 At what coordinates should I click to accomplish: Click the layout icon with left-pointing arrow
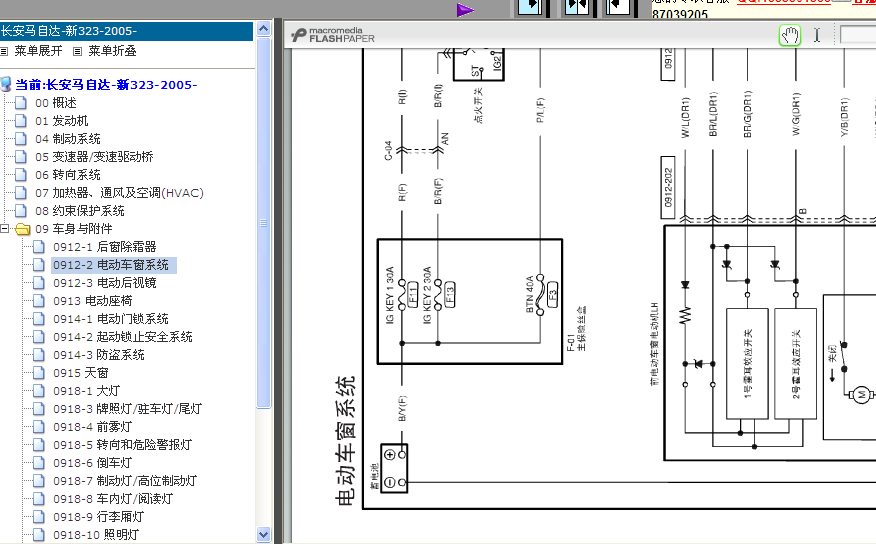(618, 7)
